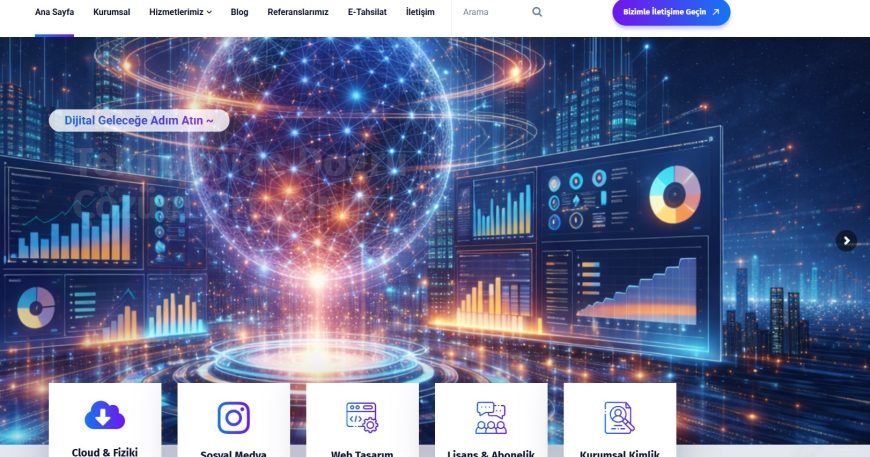Click the Bizimle İletişime Geçin button
Screen dimensions: 870x457
pyautogui.click(x=671, y=12)
